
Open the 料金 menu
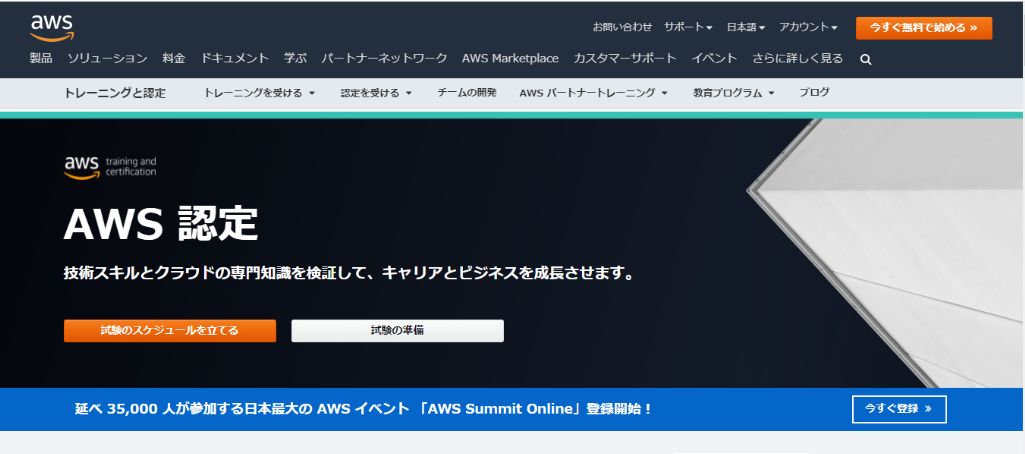174,59
